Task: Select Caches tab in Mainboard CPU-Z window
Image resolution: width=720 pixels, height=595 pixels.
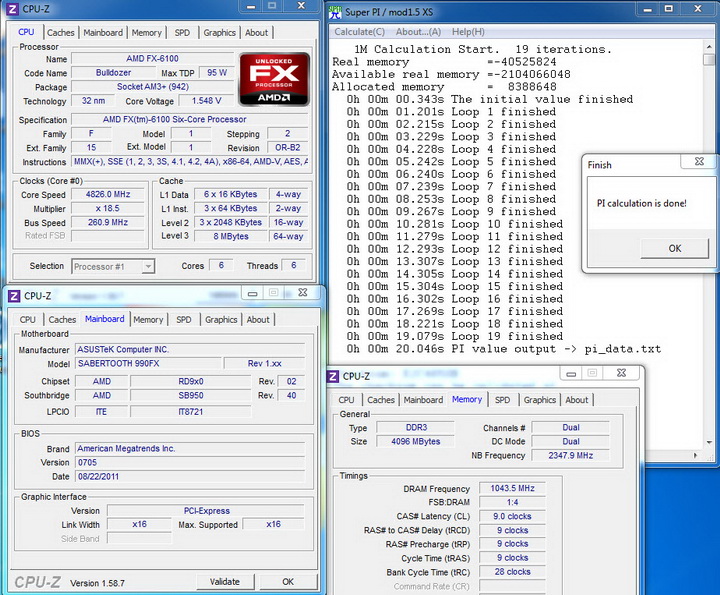Action: (62, 320)
